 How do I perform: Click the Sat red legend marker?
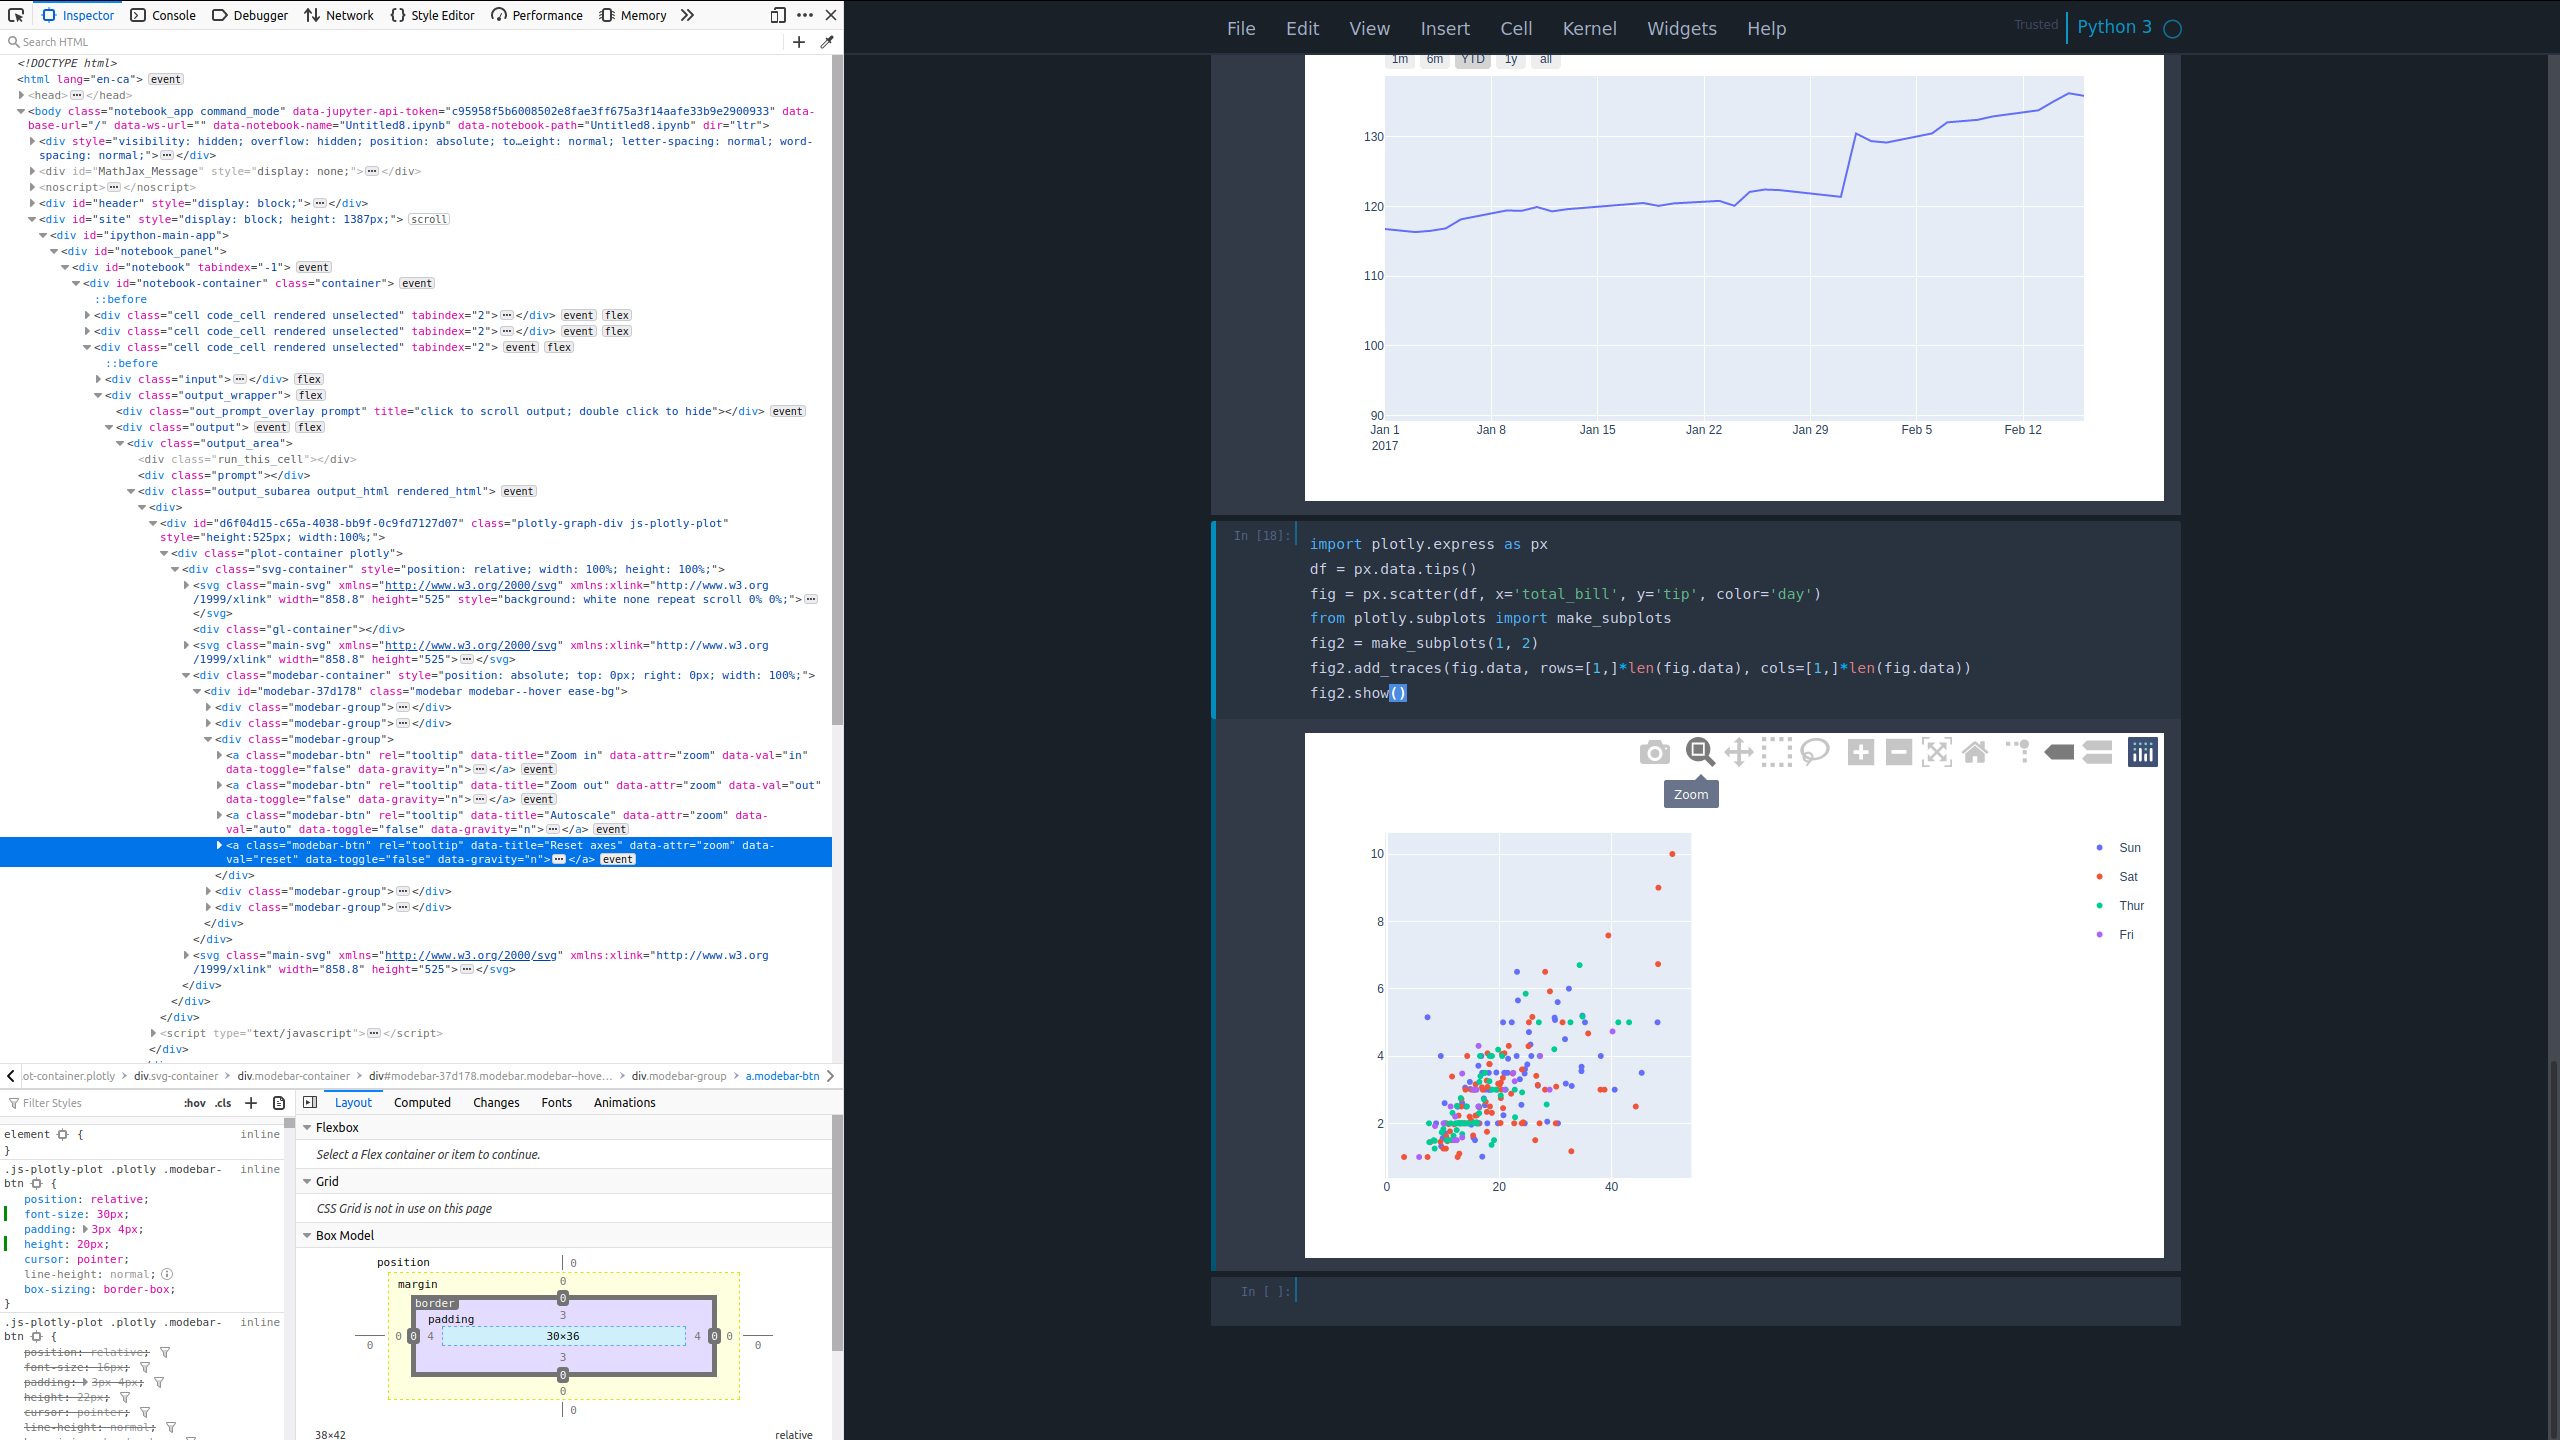(2099, 877)
